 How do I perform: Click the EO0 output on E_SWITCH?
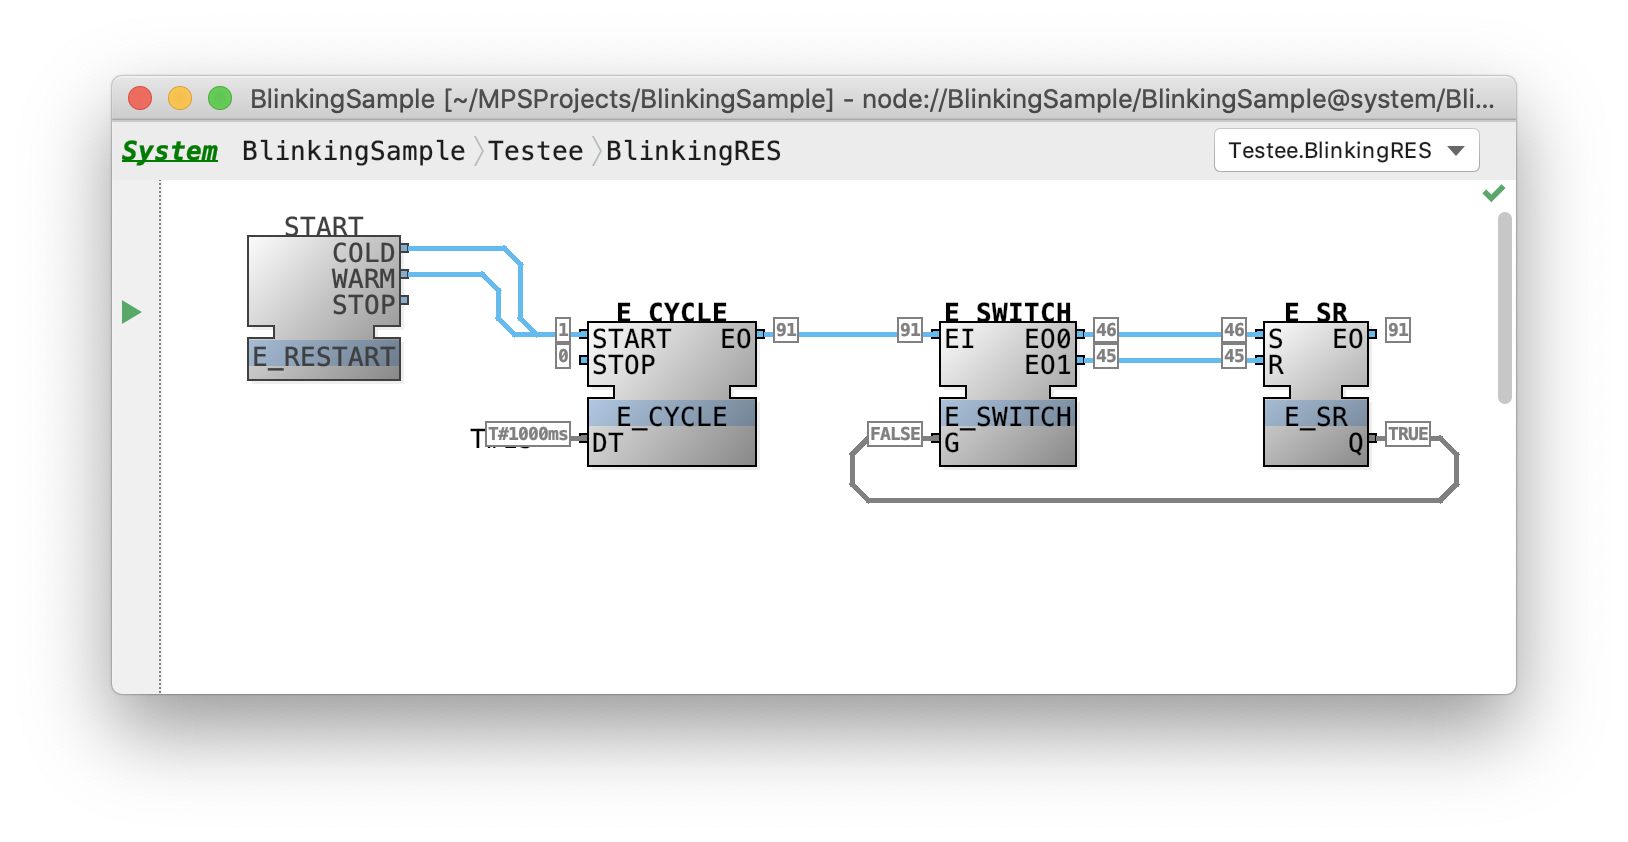[1048, 339]
